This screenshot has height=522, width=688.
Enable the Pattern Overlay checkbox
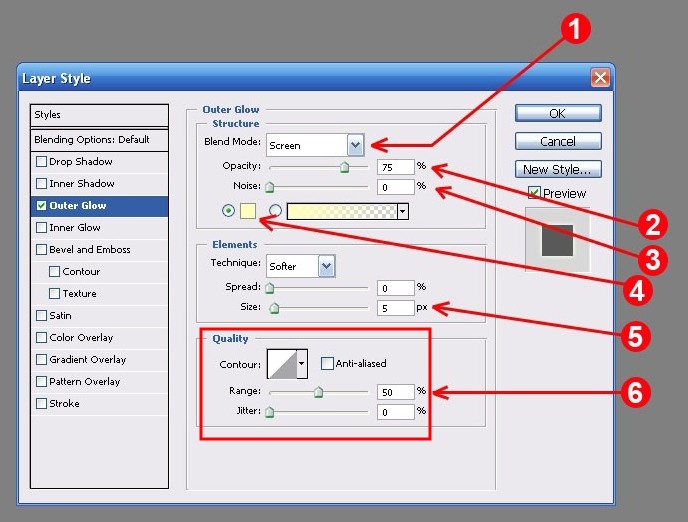click(41, 381)
